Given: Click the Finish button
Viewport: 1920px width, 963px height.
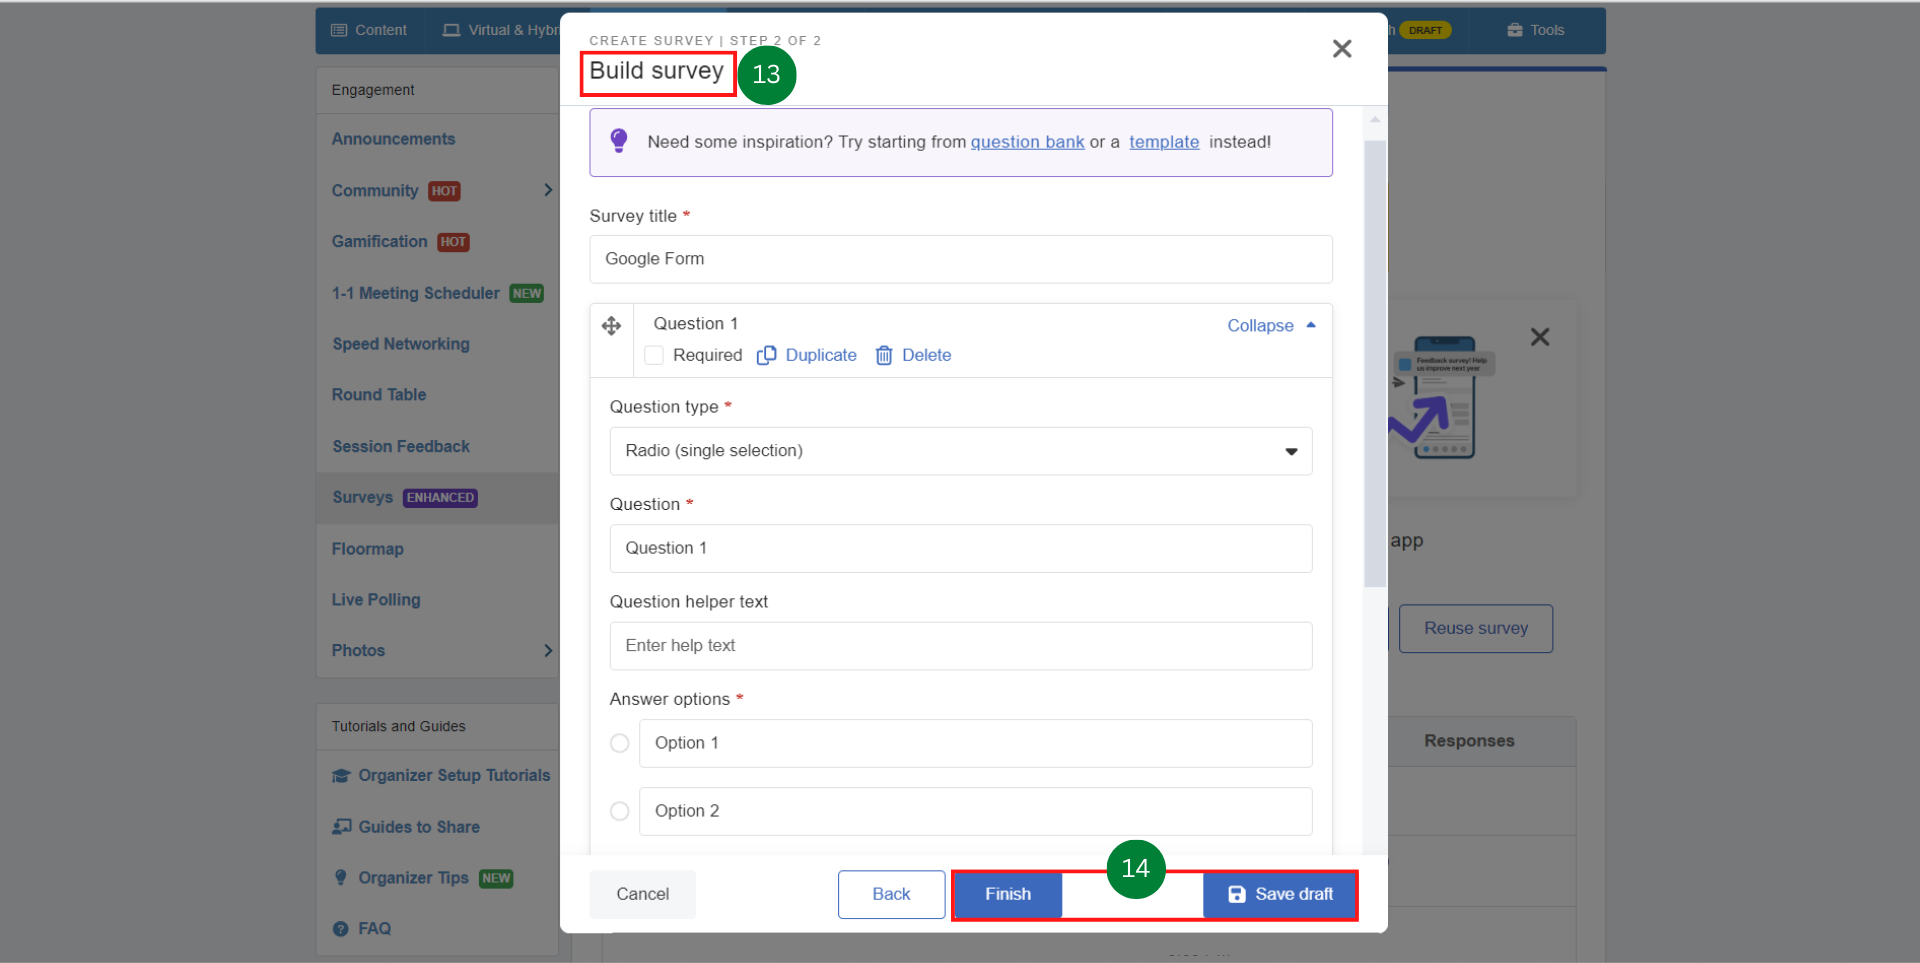Looking at the screenshot, I should coord(1008,894).
